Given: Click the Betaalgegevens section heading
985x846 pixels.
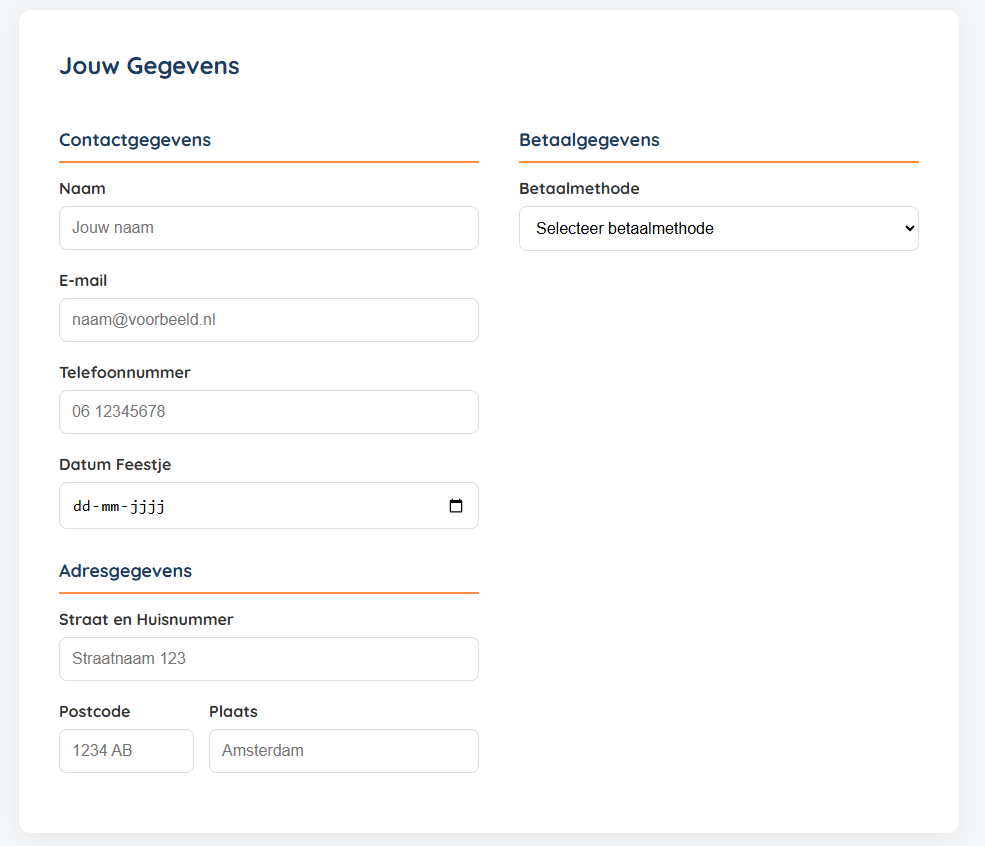Looking at the screenshot, I should click(589, 140).
